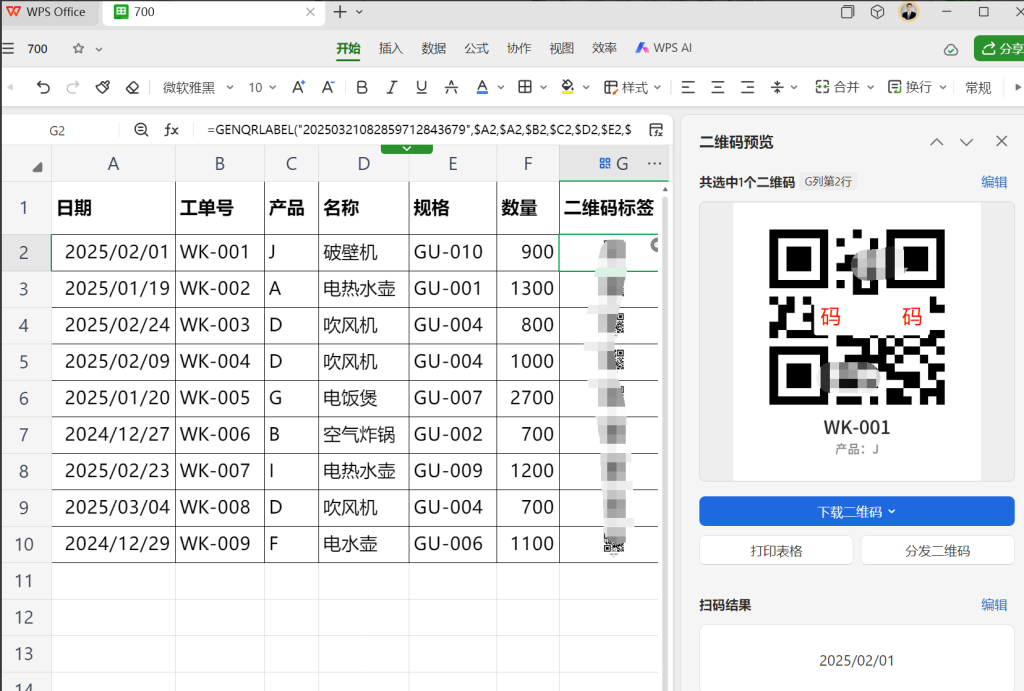Click the 换行 wrap text button

910,87
